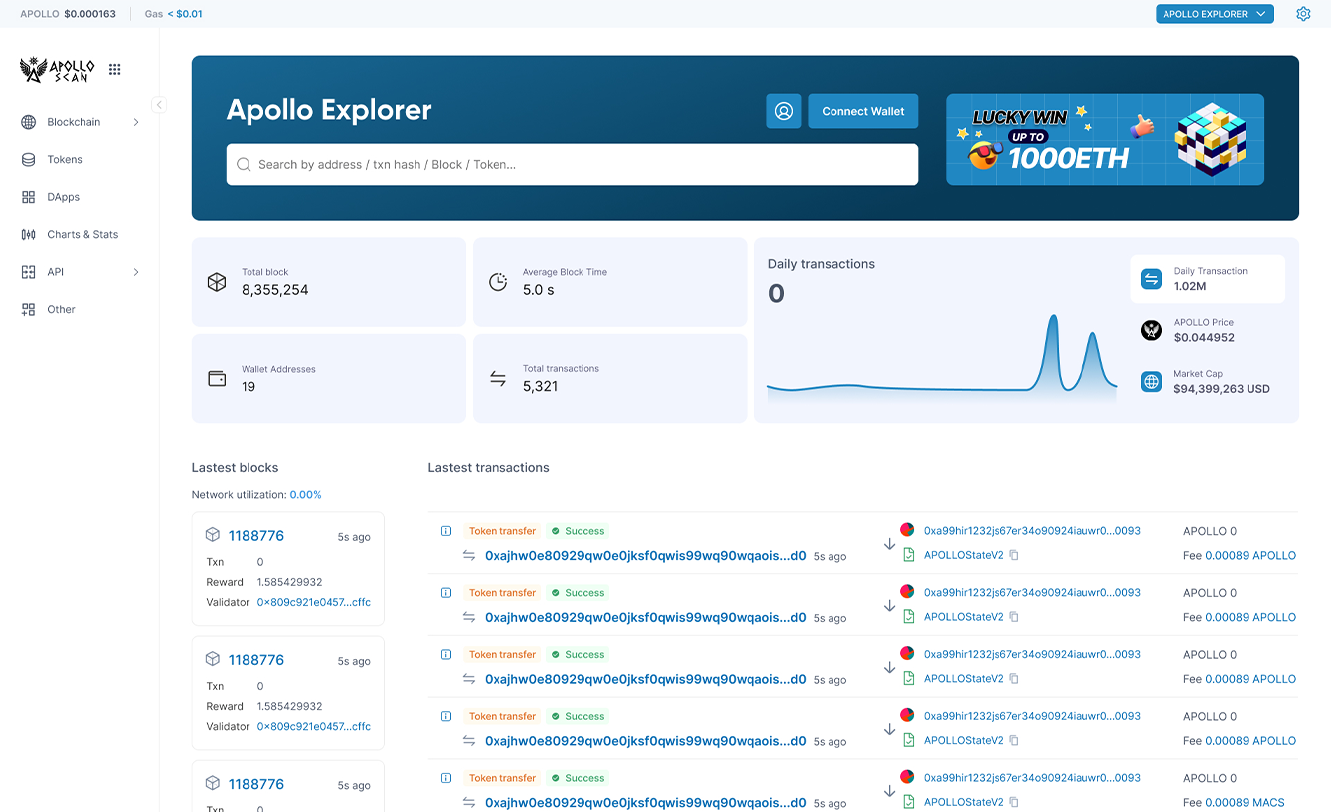The height and width of the screenshot is (812, 1331).
Task: Open the apps grid icon beside logo
Action: click(x=115, y=69)
